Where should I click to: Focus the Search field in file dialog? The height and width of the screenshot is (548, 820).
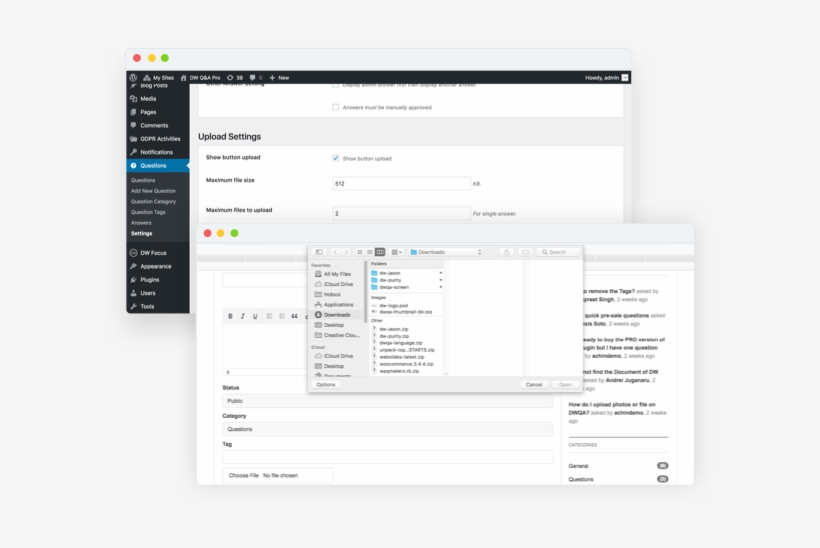click(559, 252)
